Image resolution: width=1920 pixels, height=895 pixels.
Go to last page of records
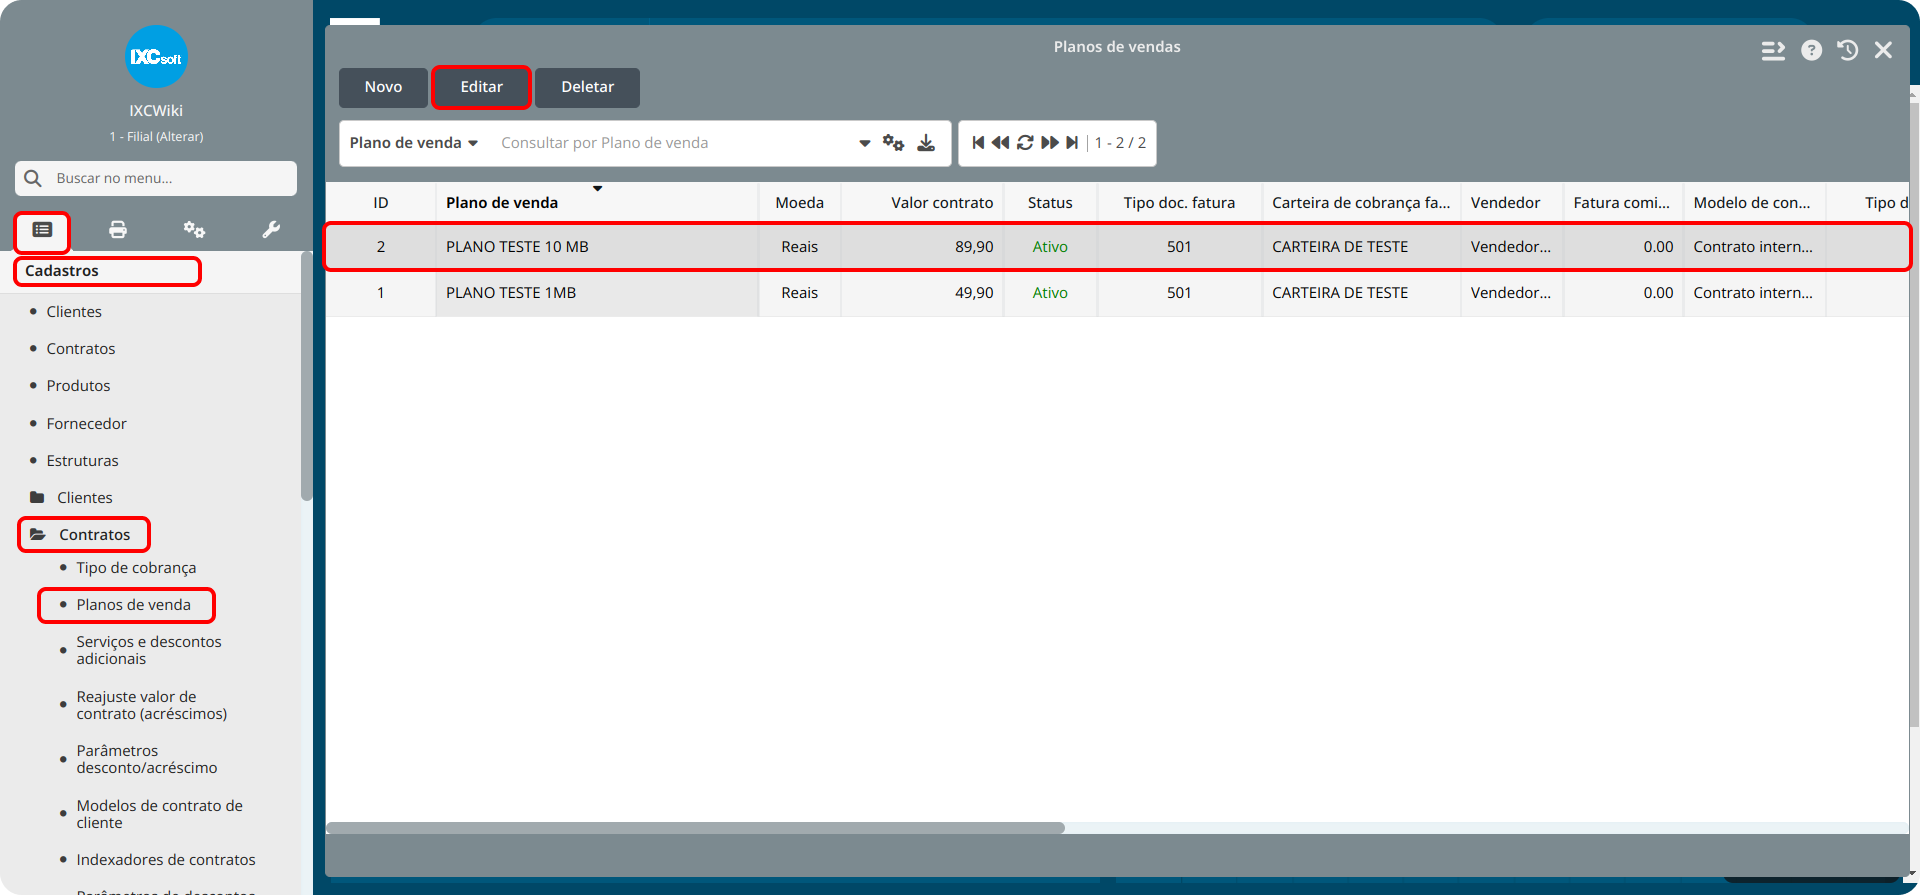click(x=1072, y=143)
